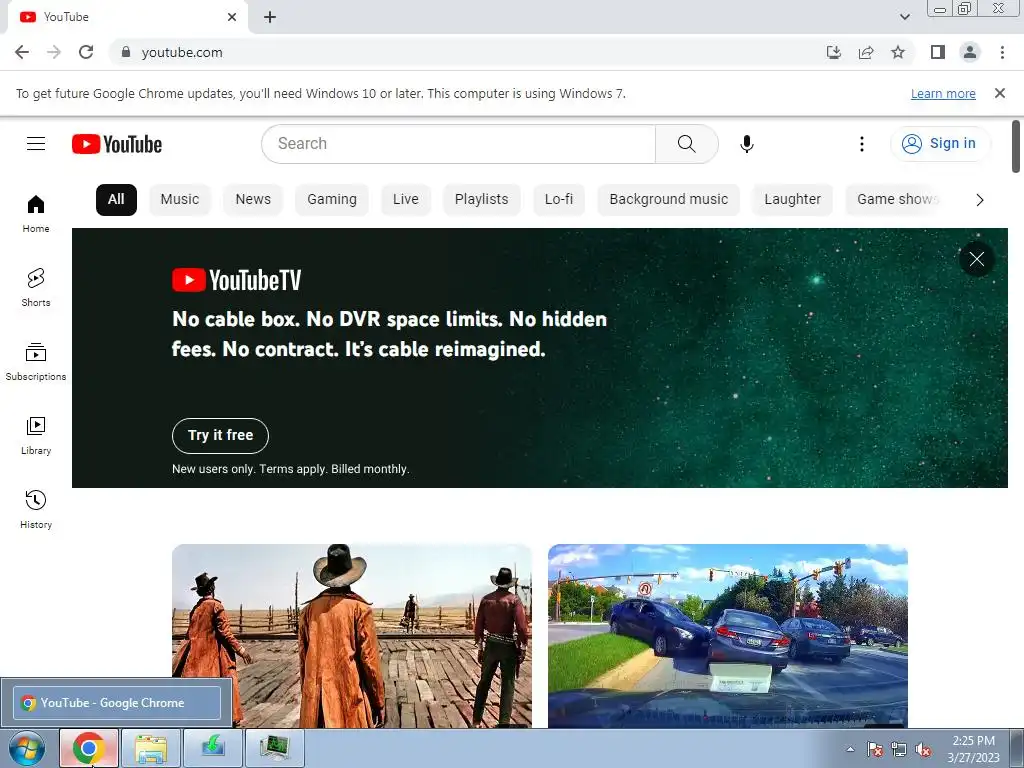
Task: Open the western cowboys video thumbnail
Action: click(352, 635)
